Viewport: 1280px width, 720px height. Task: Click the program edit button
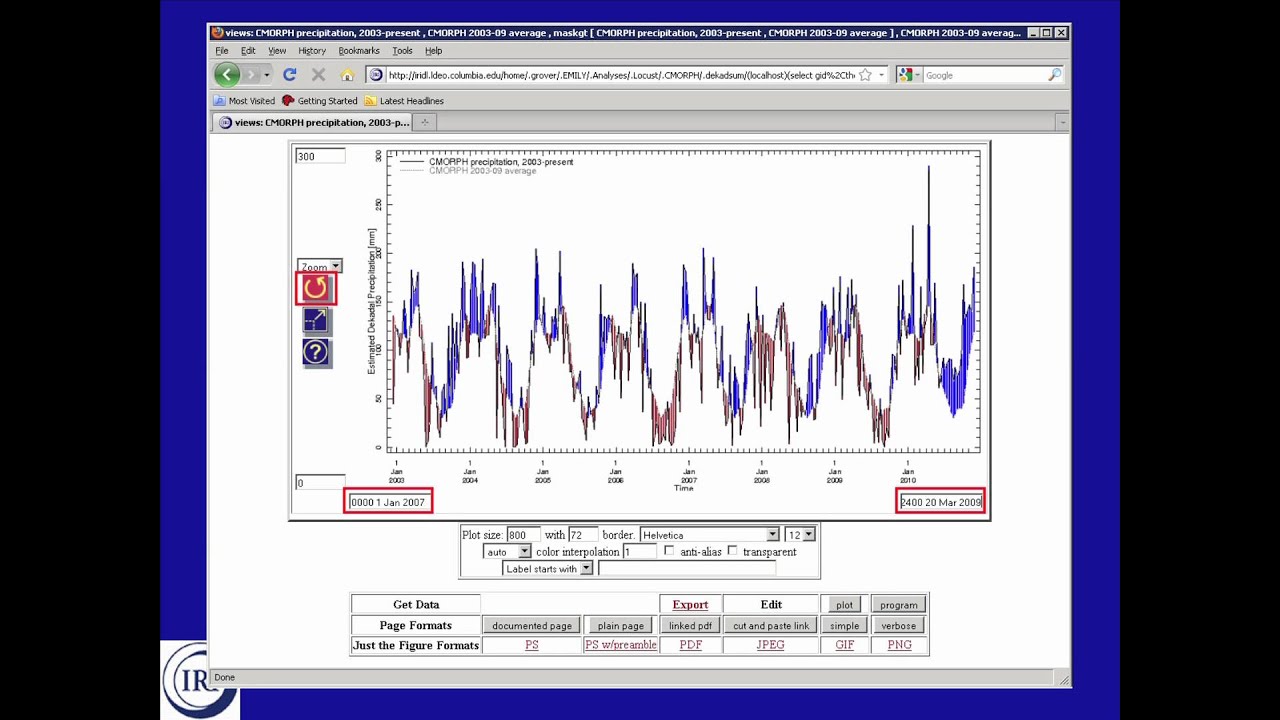coord(899,605)
